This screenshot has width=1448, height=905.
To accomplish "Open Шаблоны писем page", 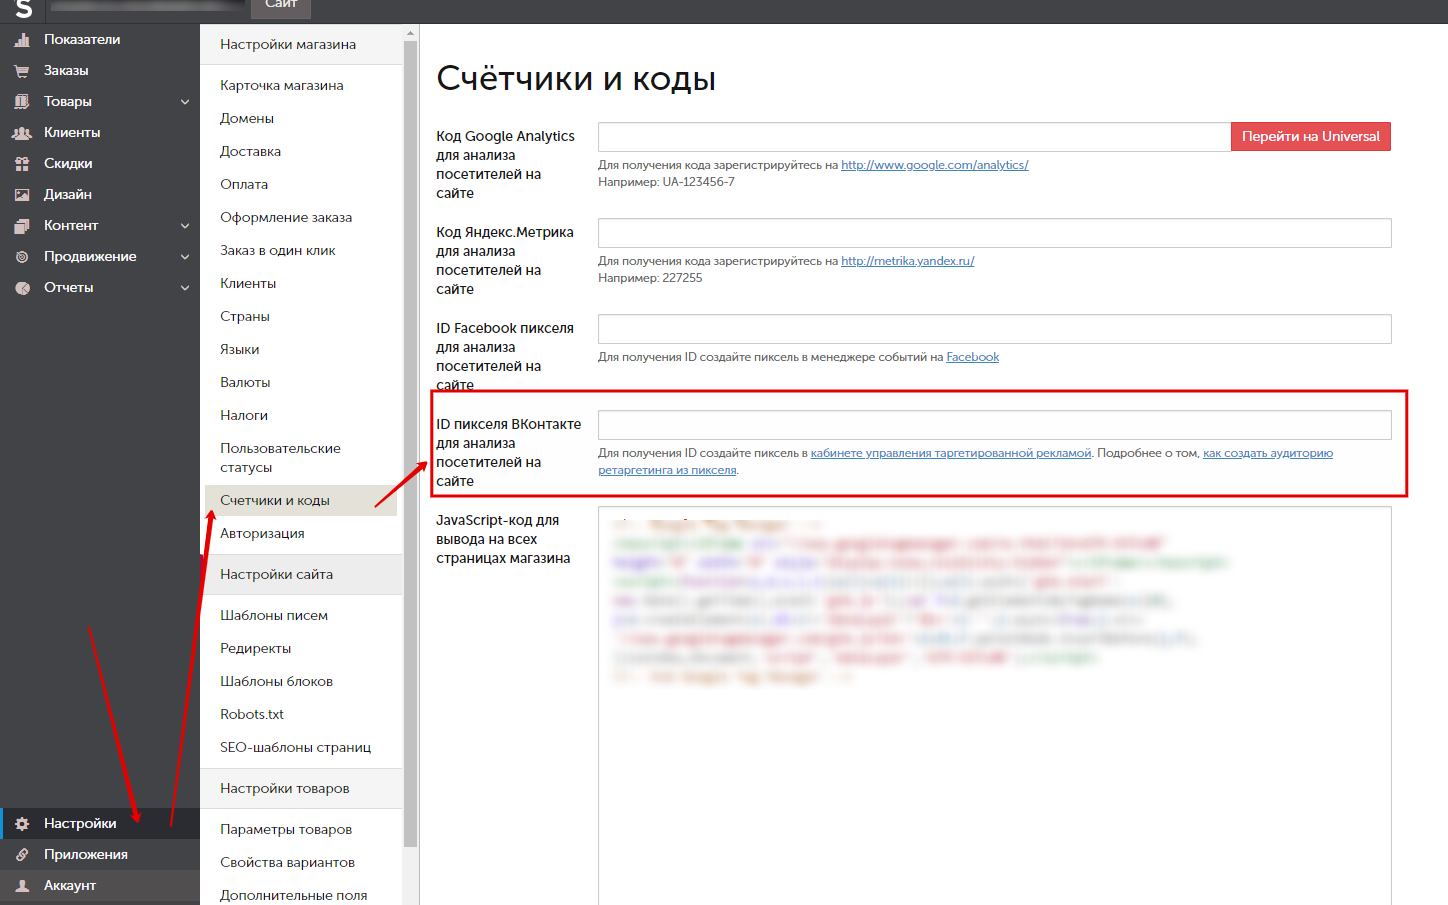I will 274,616.
